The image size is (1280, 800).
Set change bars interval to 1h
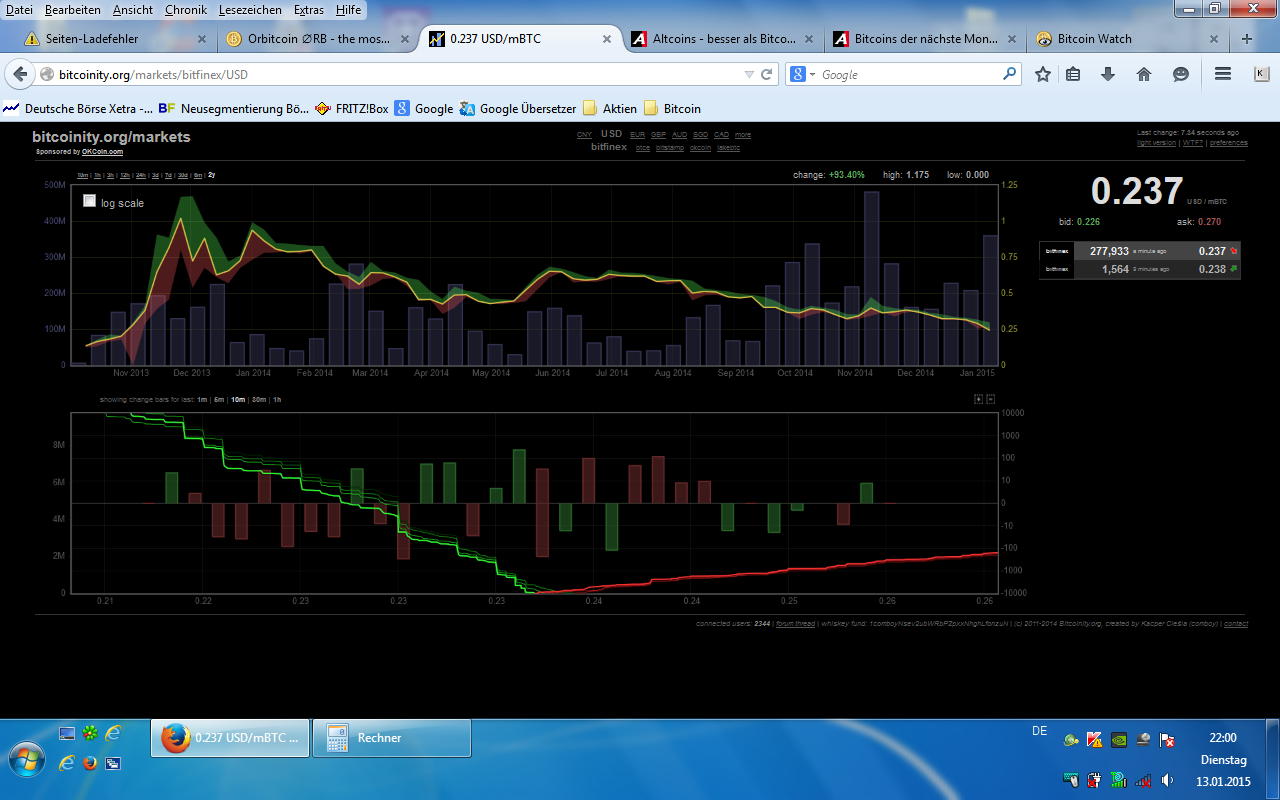(x=277, y=400)
